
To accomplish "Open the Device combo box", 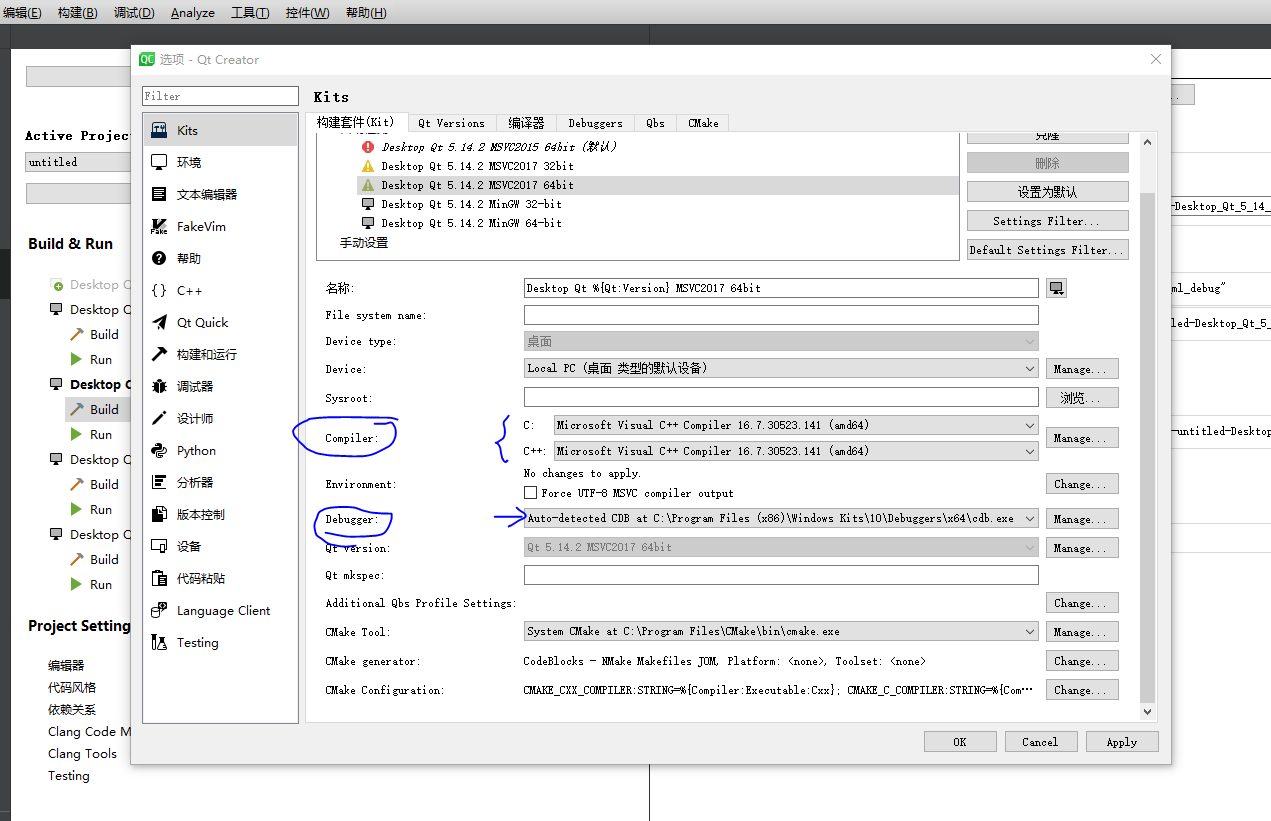I will 781,369.
